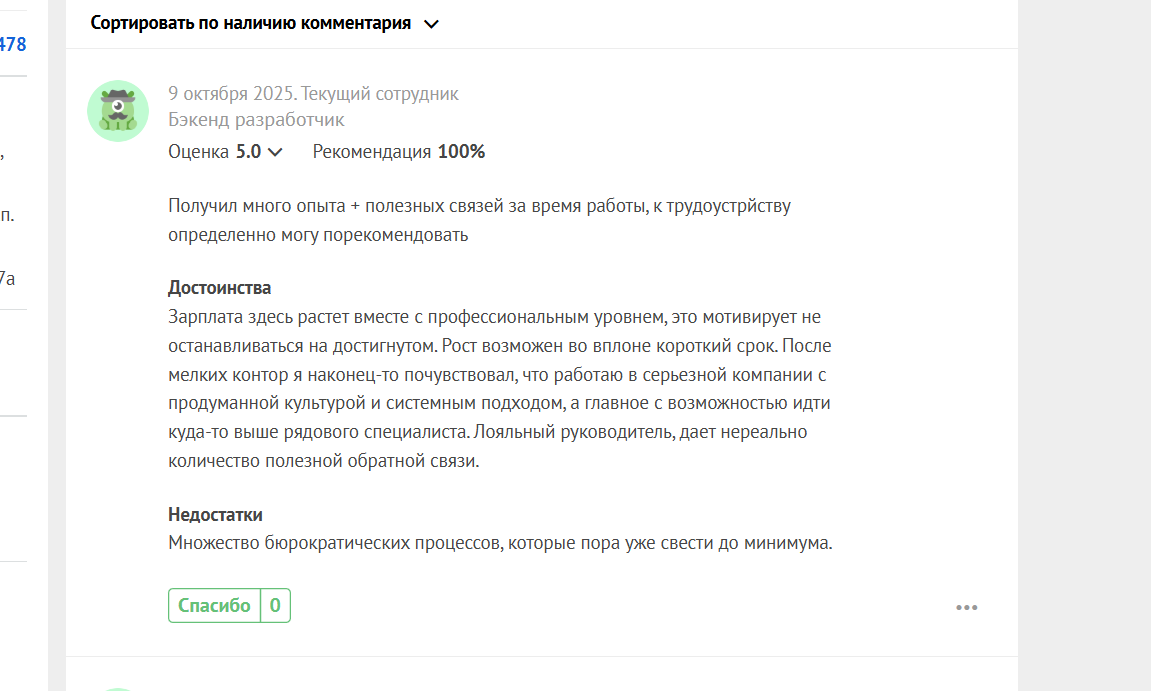Click the review summary about useful connections
Viewport: 1151px width, 691px height.
480,220
